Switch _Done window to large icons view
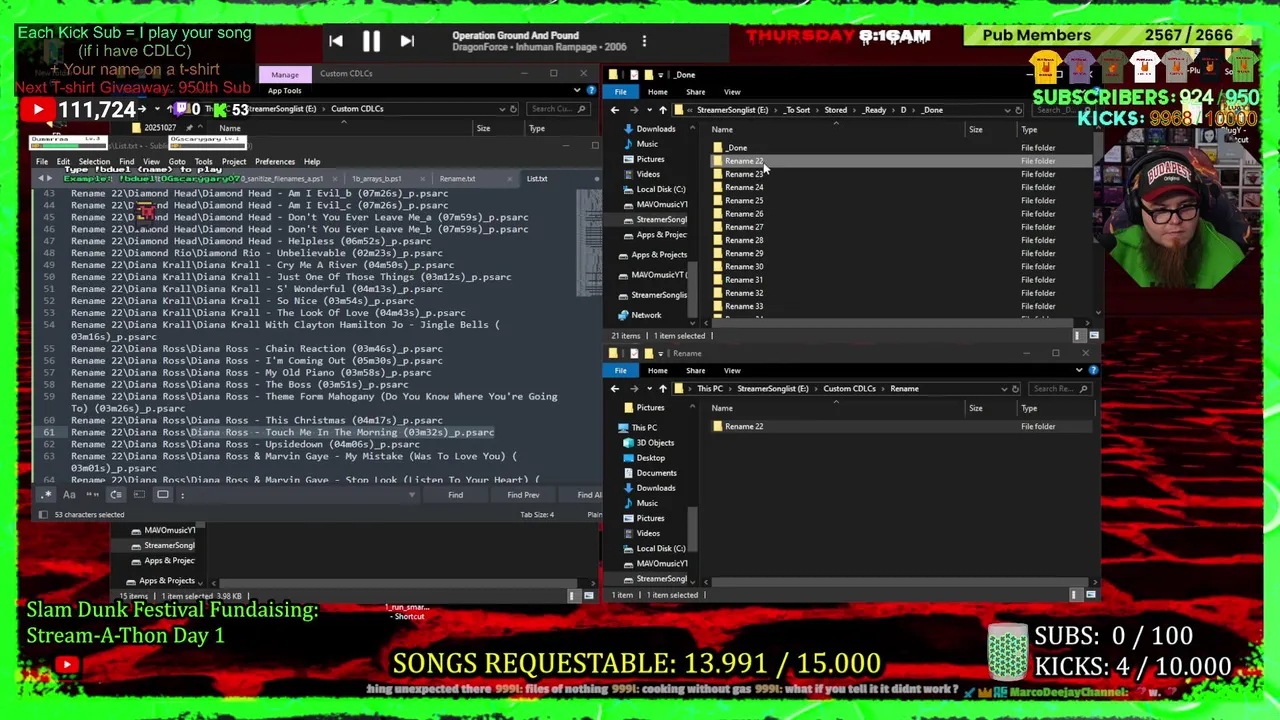The height and width of the screenshot is (720, 1280). click(1093, 336)
